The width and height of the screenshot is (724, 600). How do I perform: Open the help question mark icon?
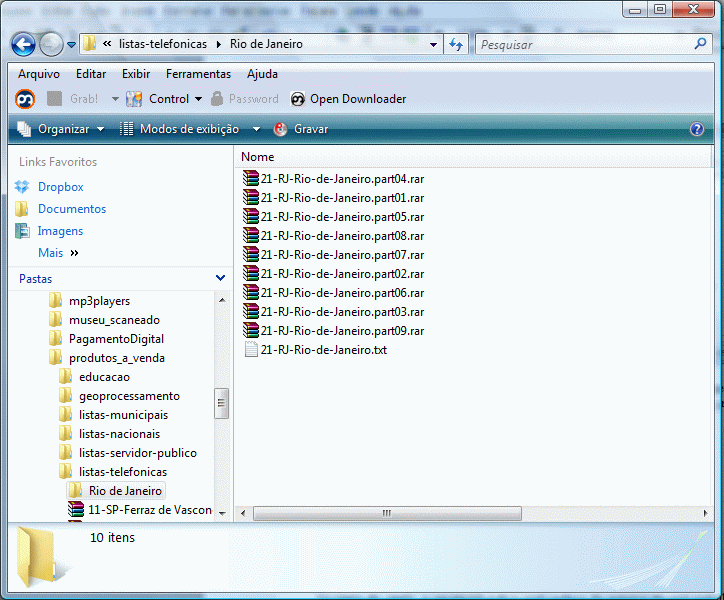pos(697,129)
